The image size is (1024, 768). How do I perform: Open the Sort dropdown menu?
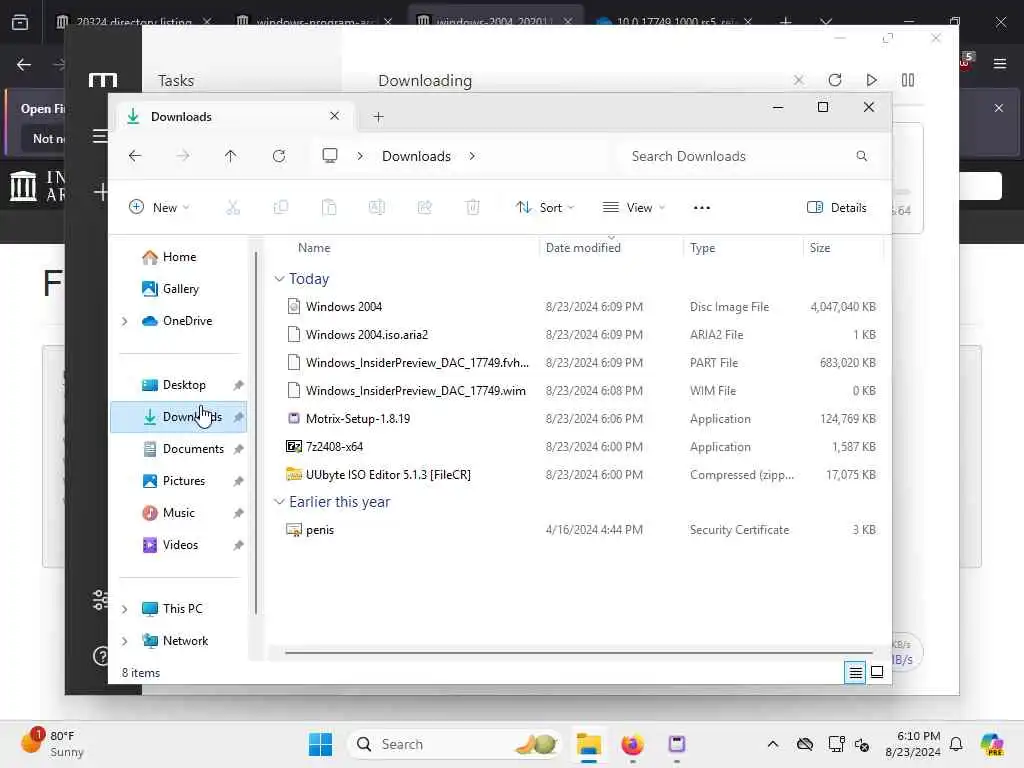[x=545, y=208]
